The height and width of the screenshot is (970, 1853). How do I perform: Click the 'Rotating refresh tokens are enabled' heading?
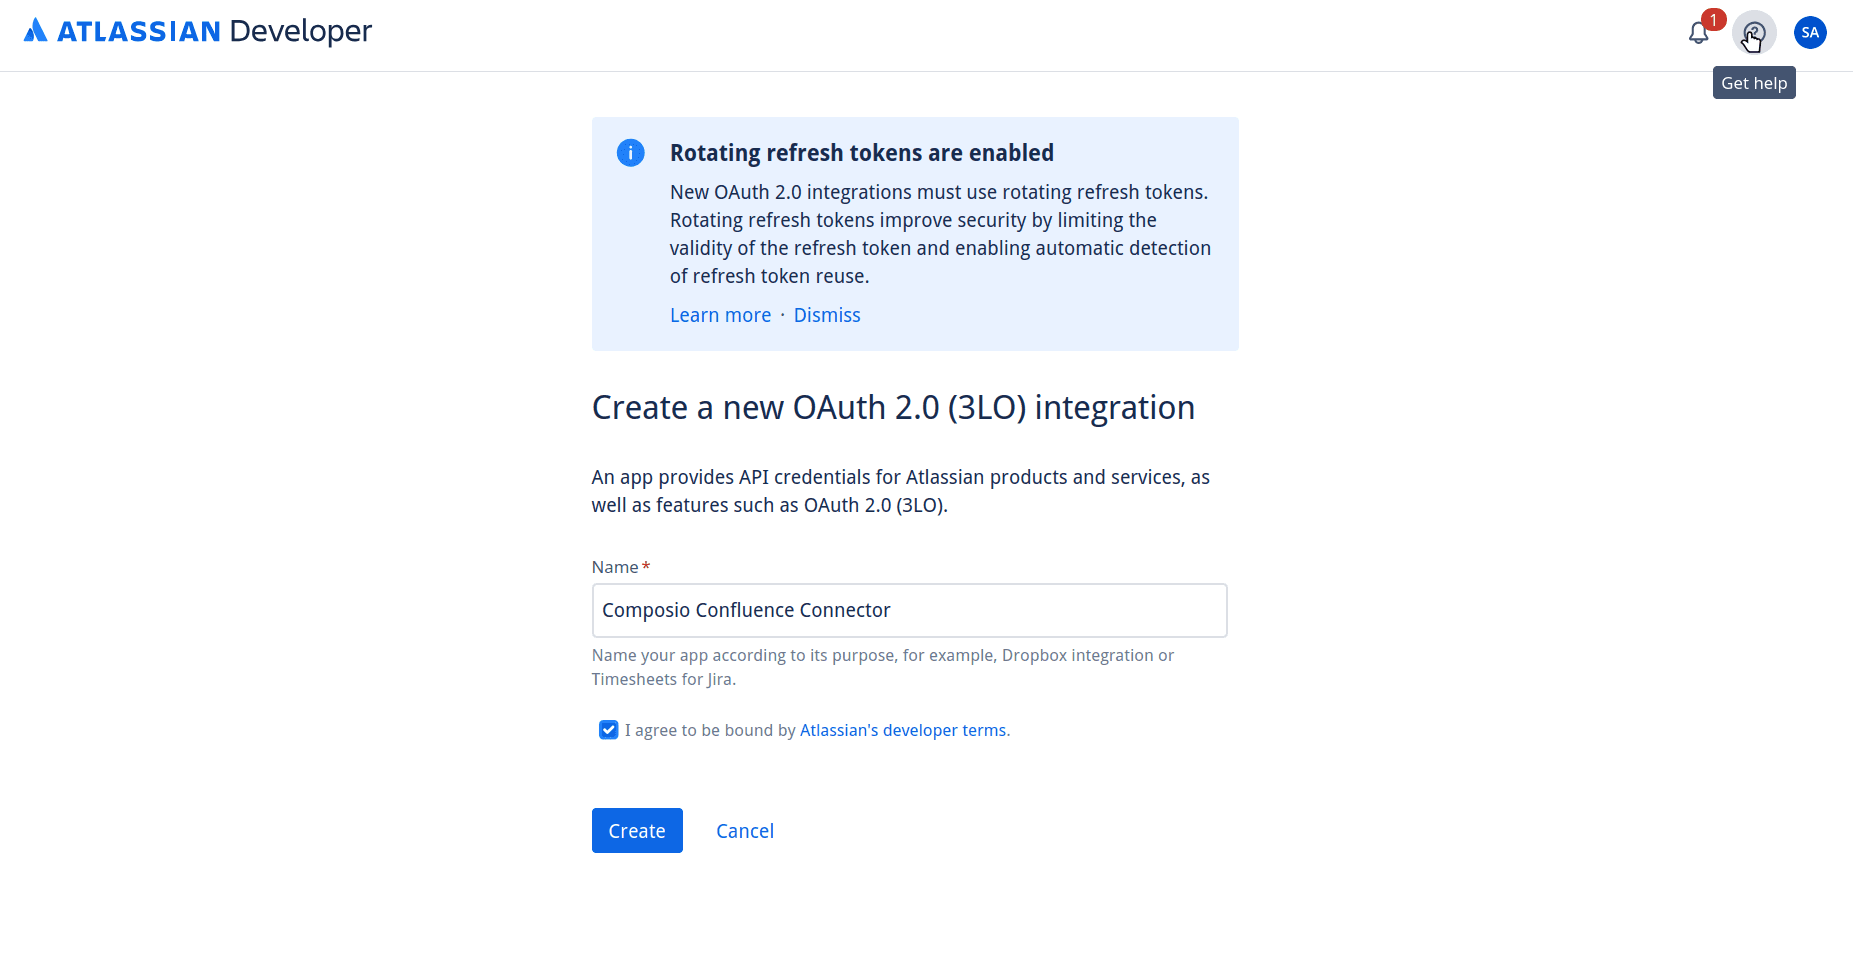tap(861, 153)
